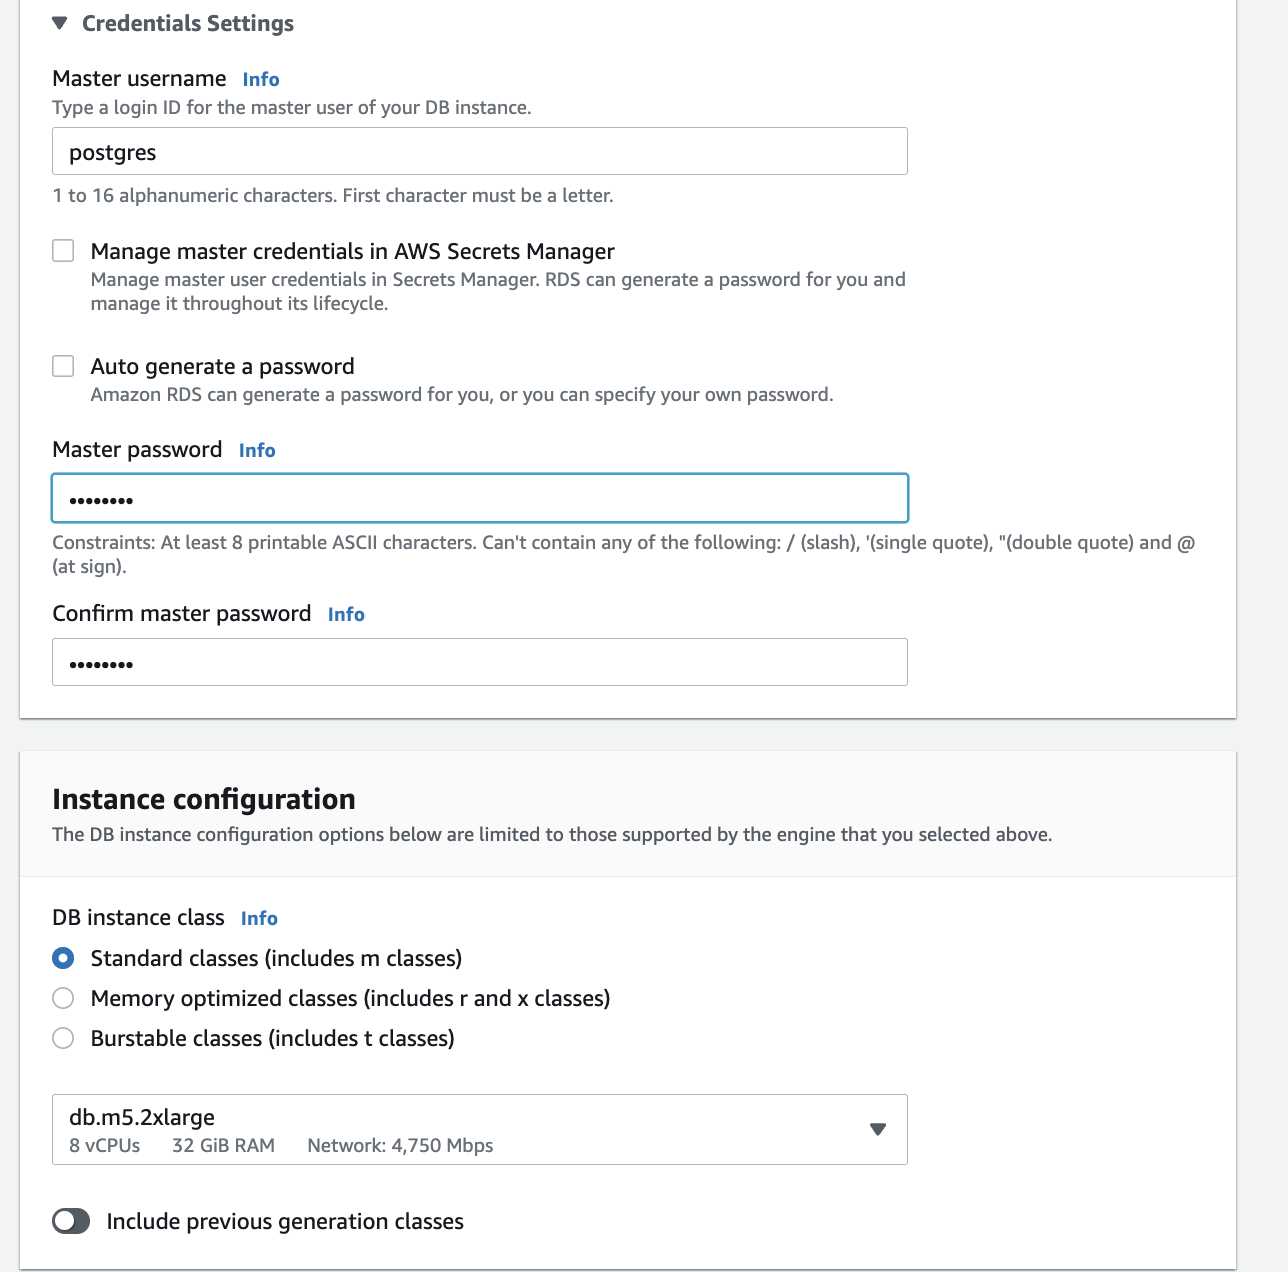Image resolution: width=1288 pixels, height=1272 pixels.
Task: Open Info link for DB instance class
Action: [259, 918]
